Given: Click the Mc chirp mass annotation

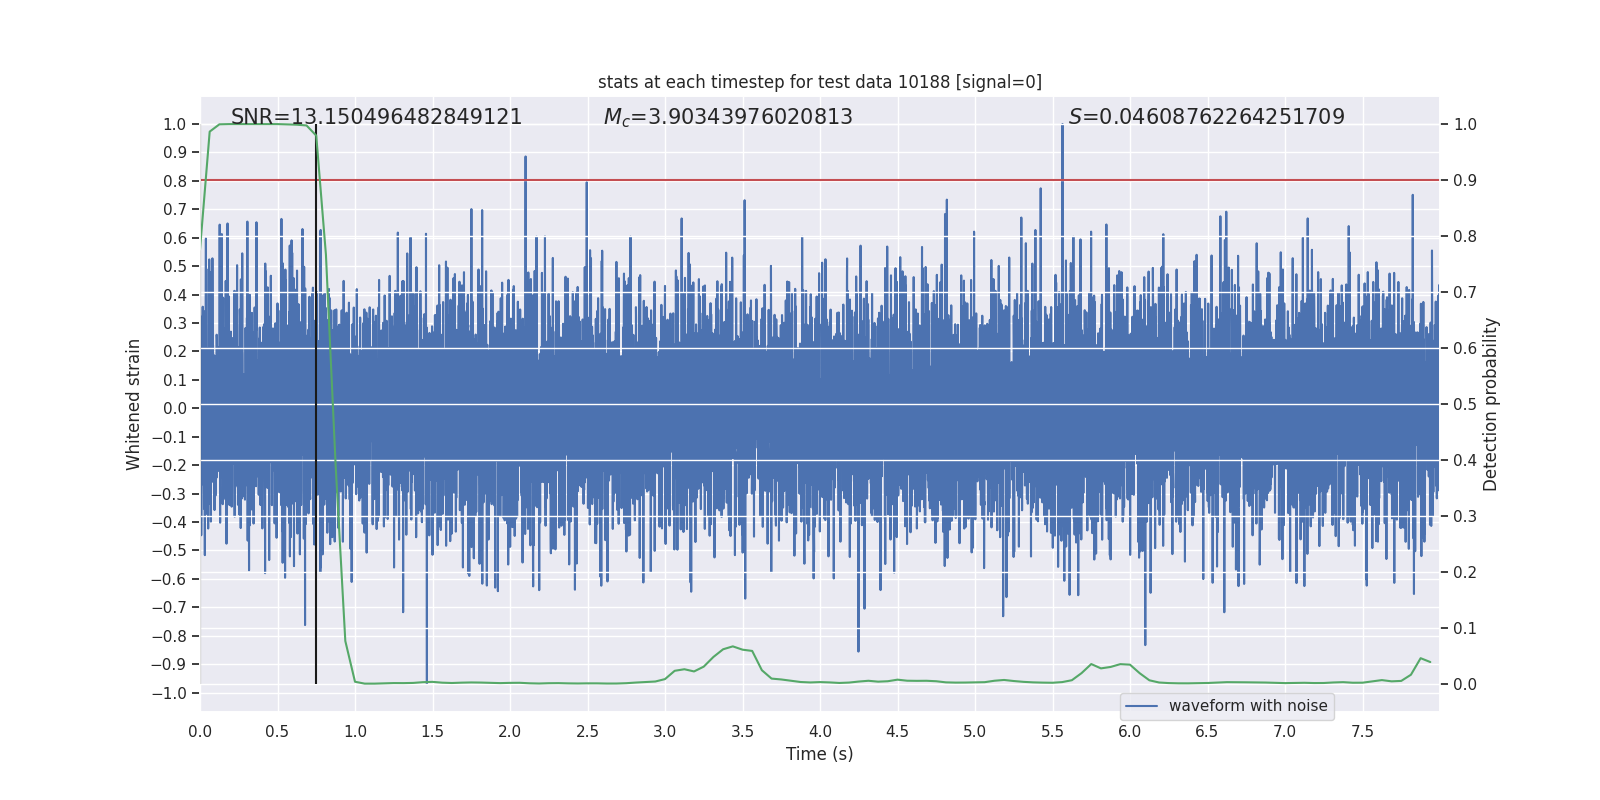Looking at the screenshot, I should [728, 117].
